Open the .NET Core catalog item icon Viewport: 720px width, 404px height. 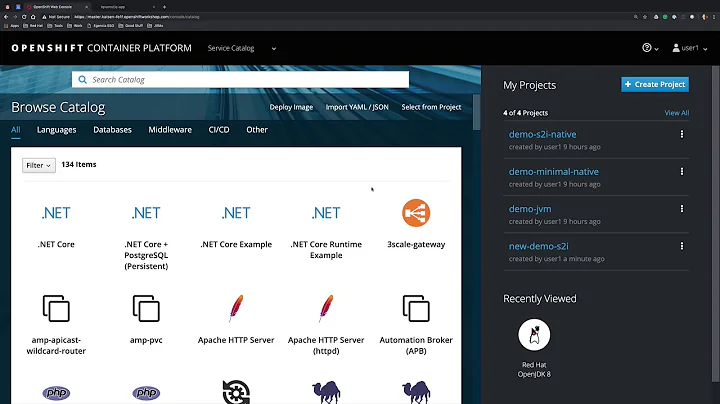56,213
